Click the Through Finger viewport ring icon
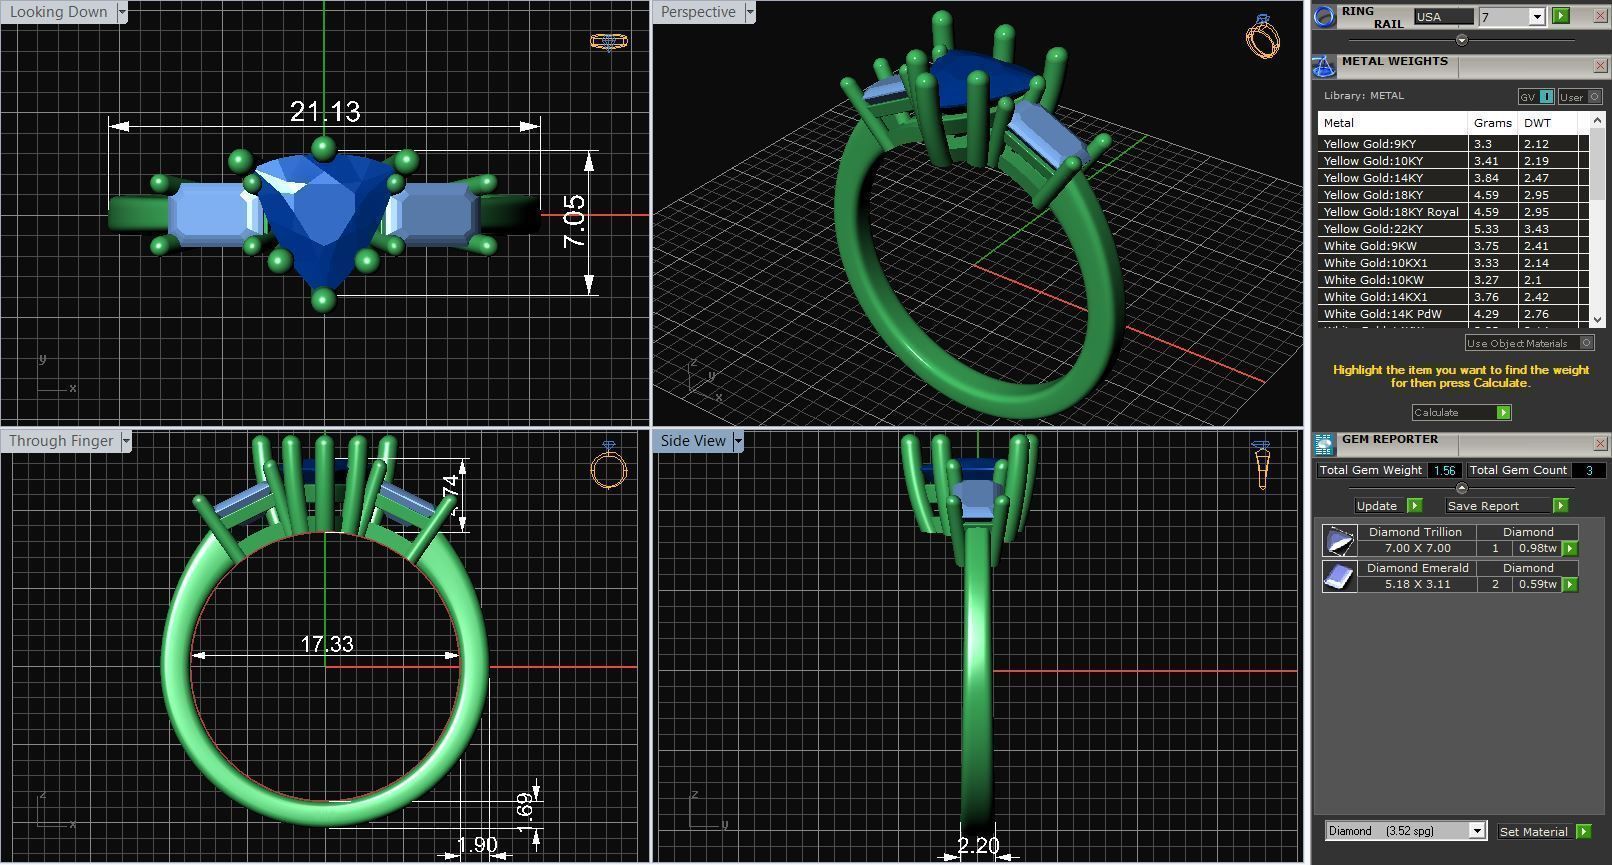The image size is (1612, 865). tap(609, 465)
